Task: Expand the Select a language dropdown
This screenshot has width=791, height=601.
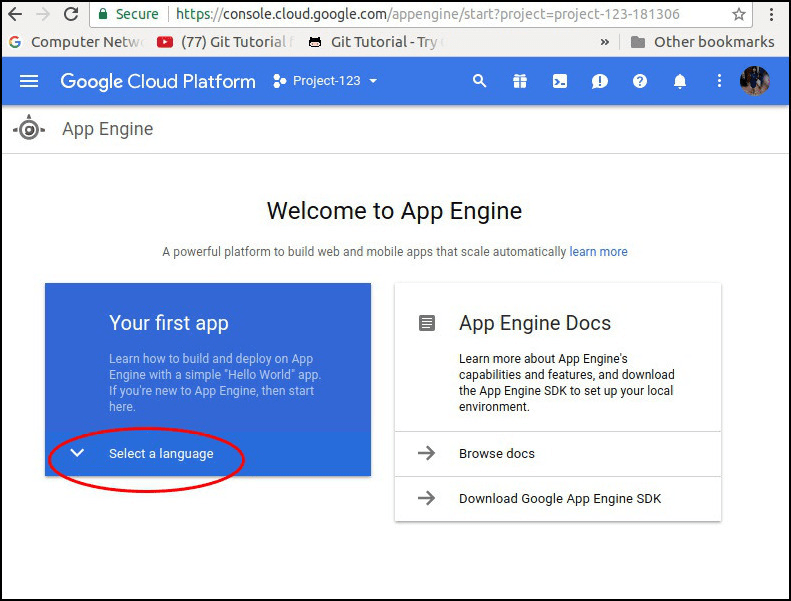Action: [x=208, y=453]
